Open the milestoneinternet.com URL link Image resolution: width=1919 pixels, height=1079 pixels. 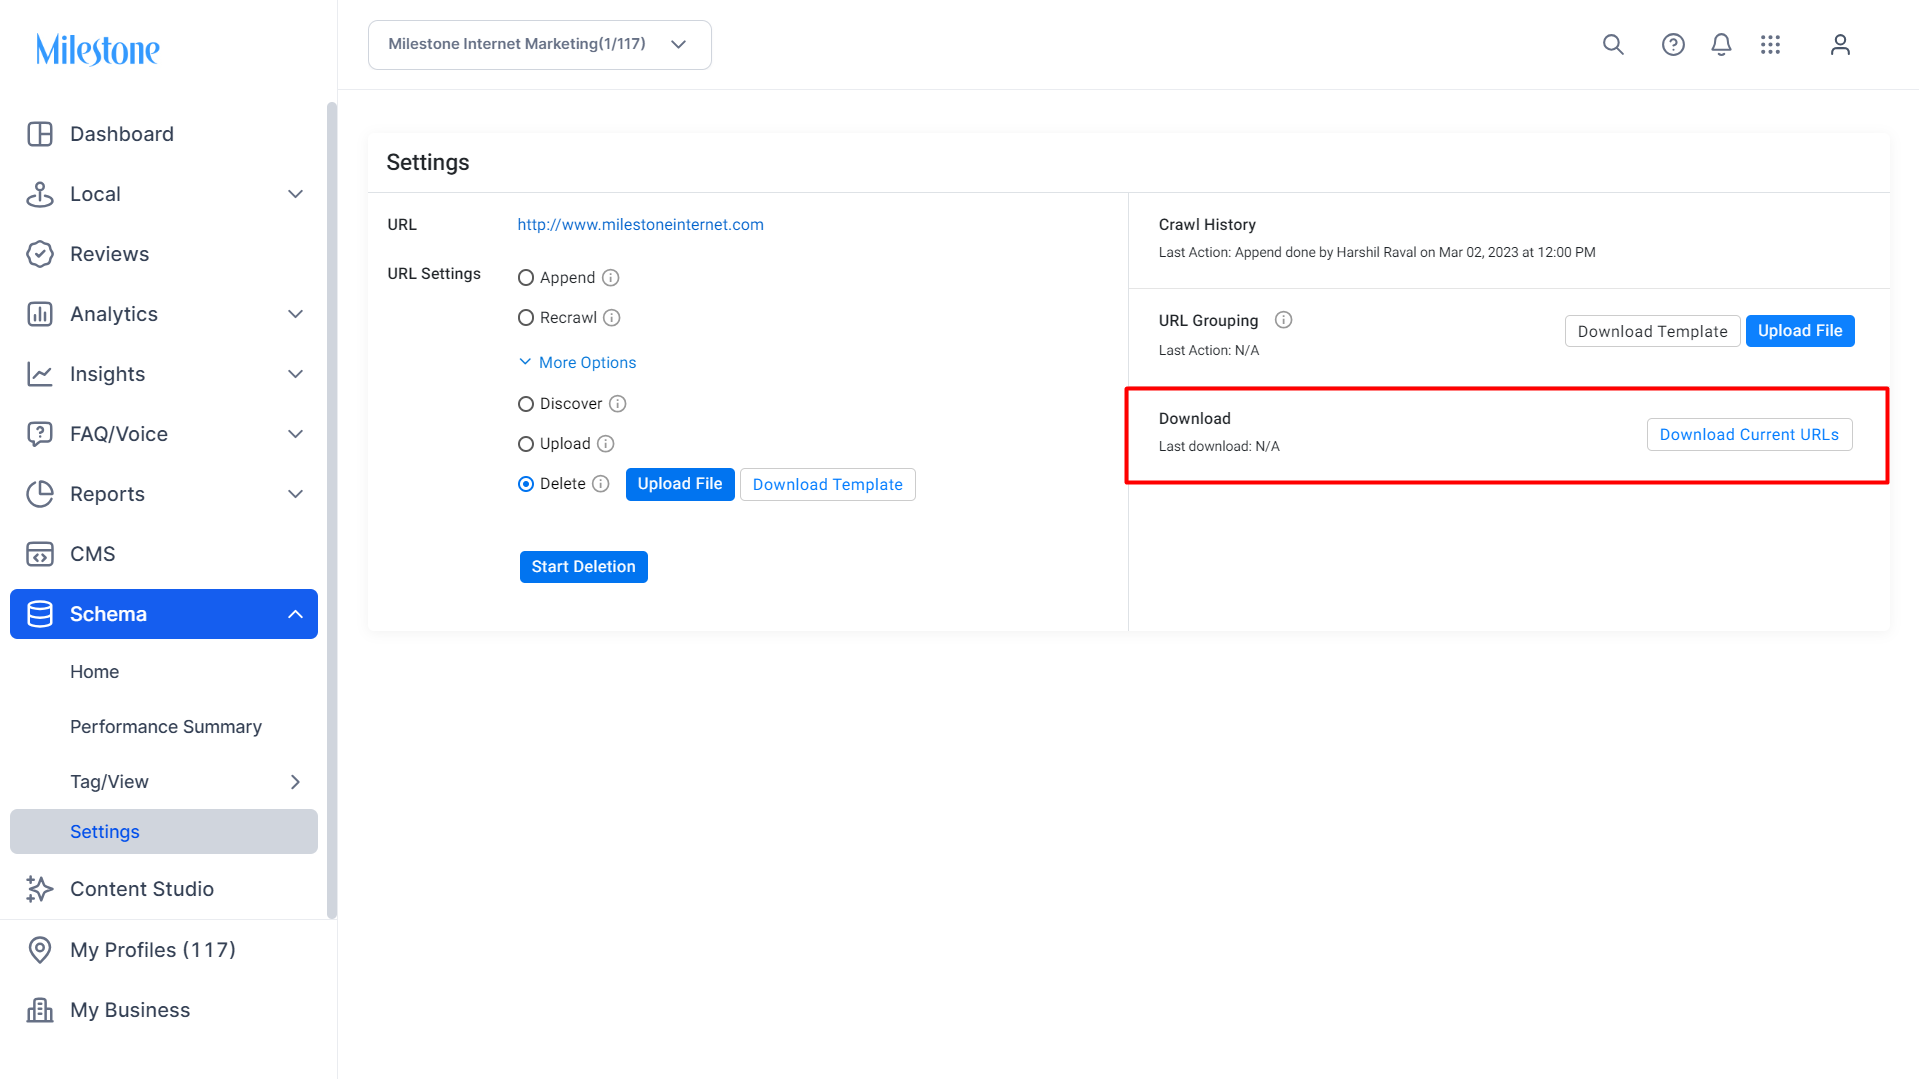tap(640, 225)
